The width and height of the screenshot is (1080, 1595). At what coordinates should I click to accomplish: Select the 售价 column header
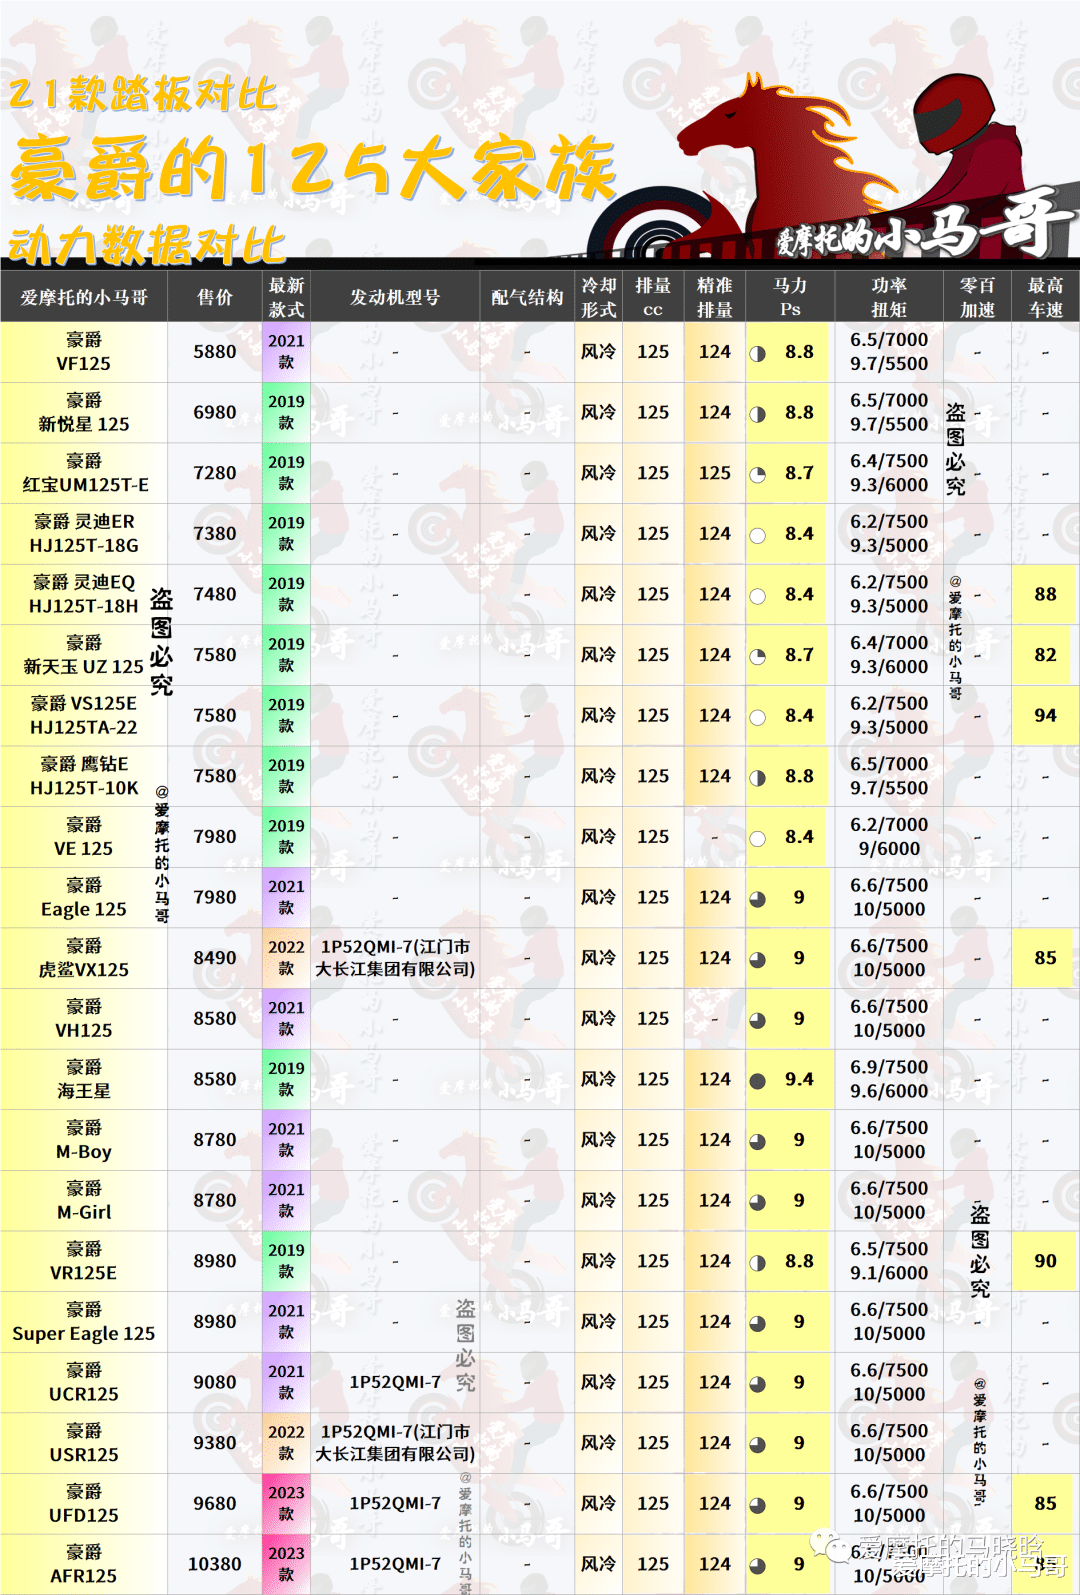215,297
